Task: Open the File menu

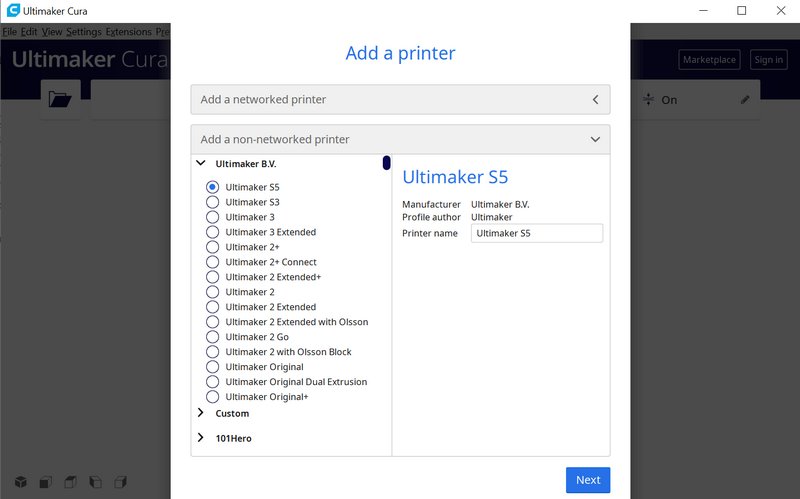Action: [10, 32]
